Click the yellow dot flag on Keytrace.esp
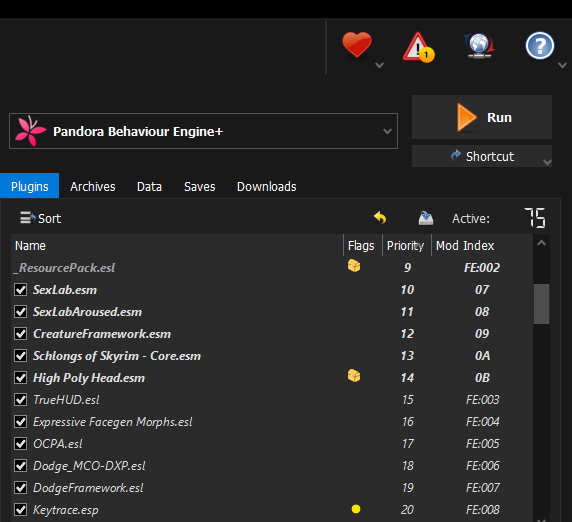The width and height of the screenshot is (572, 522). tap(356, 509)
